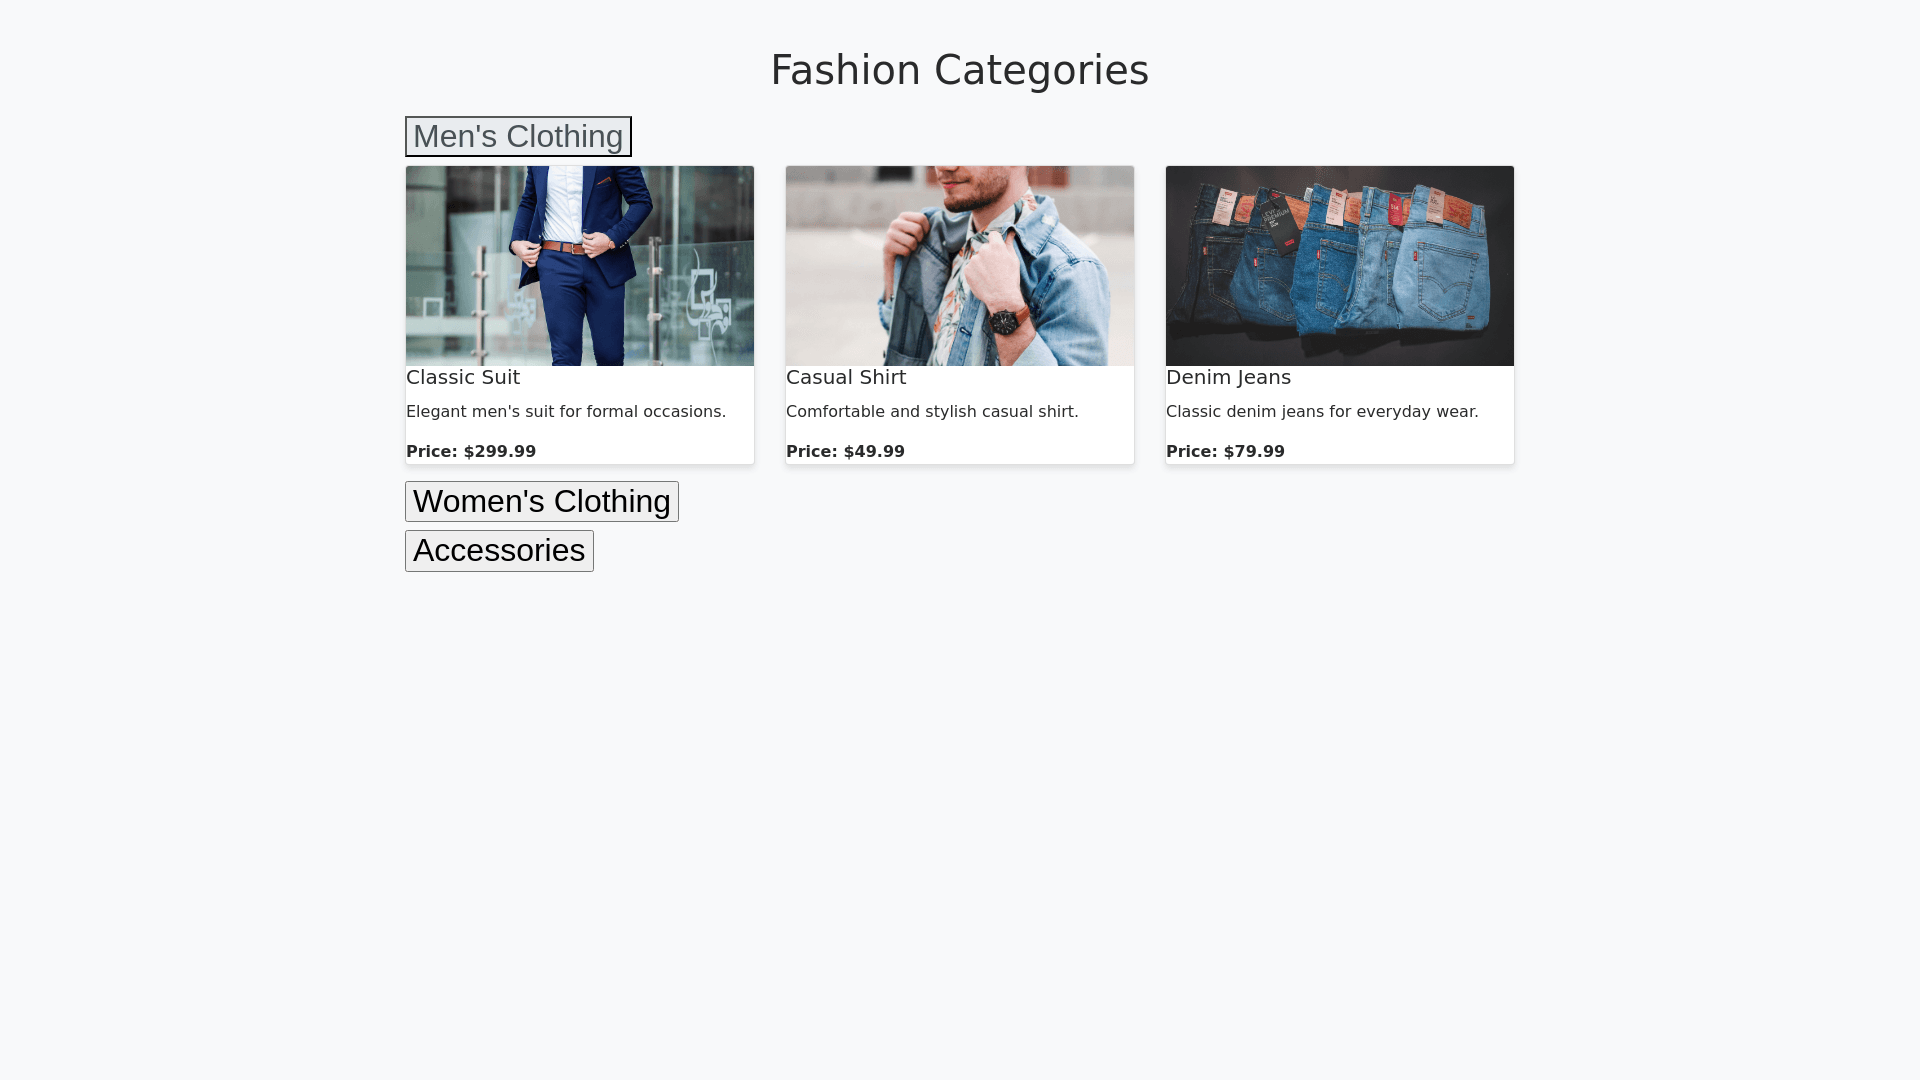Expand the Accessories category
The height and width of the screenshot is (1080, 1920).
499,551
